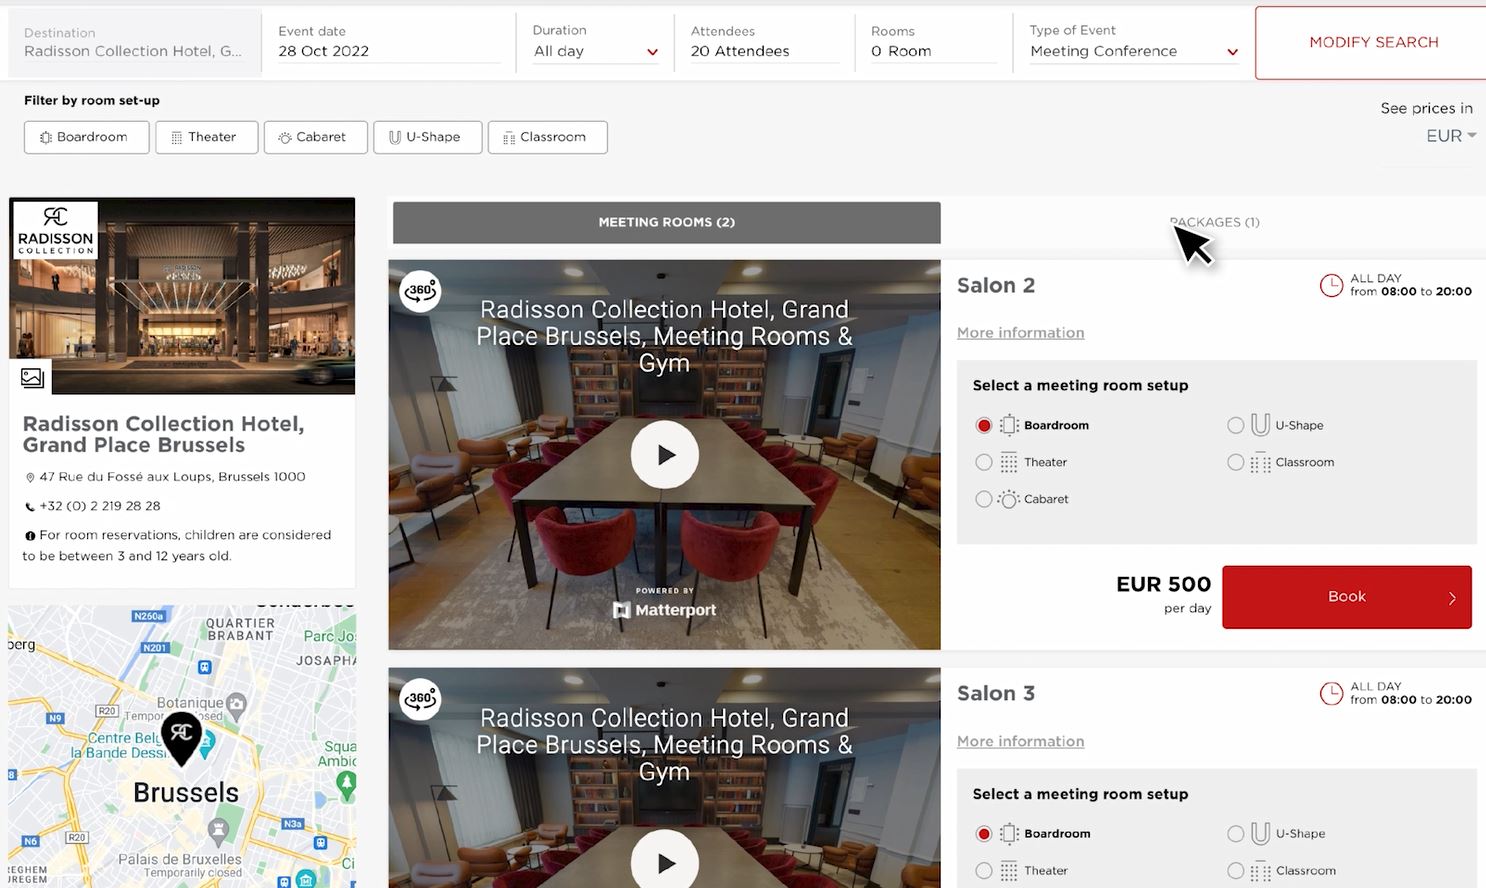The width and height of the screenshot is (1486, 888).
Task: Open the hotel photo gallery icon
Action: pos(32,377)
